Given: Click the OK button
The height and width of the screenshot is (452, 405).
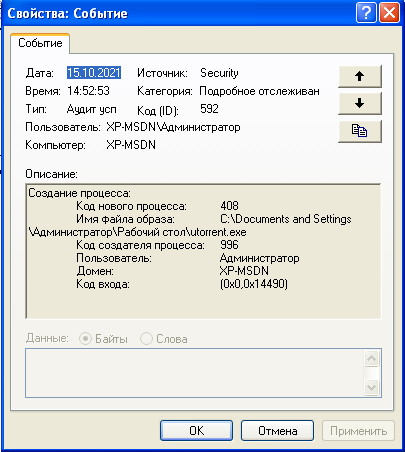Looking at the screenshot, I should [196, 431].
